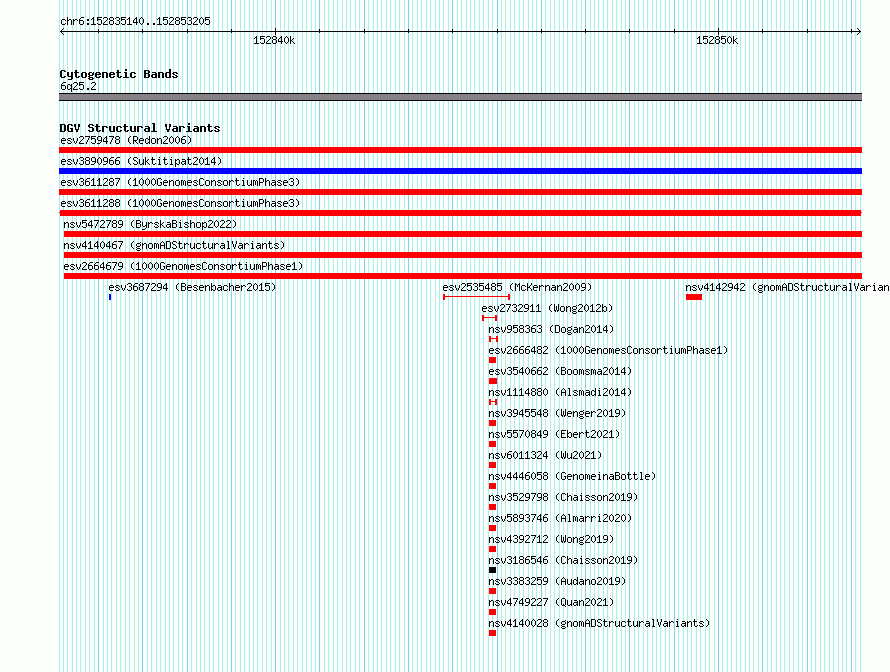Select the red esv2664679 variant bar

click(x=463, y=276)
